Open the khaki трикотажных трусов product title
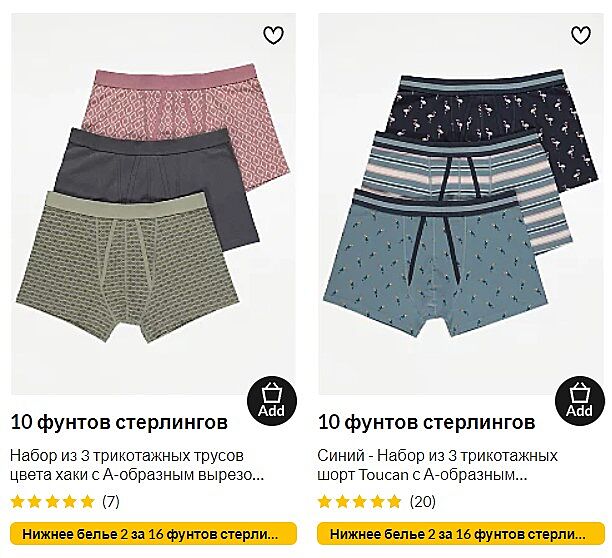The width and height of the screenshot is (612, 558). tap(137, 465)
